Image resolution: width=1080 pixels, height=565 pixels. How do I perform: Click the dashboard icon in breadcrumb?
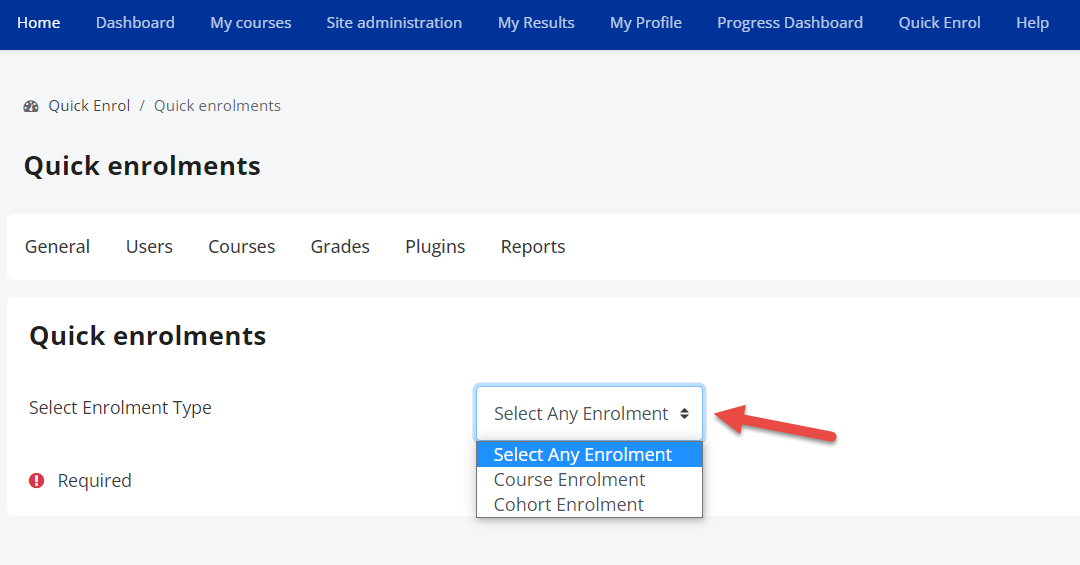[31, 106]
